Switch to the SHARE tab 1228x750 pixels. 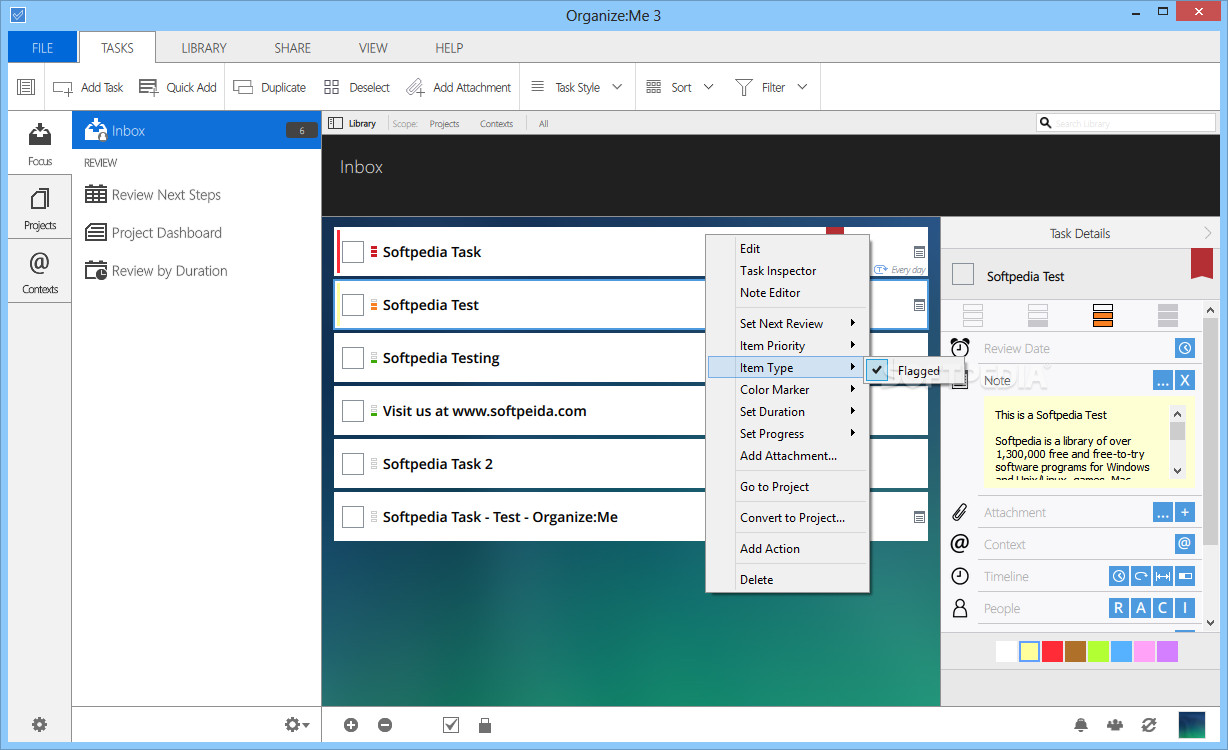click(x=292, y=47)
